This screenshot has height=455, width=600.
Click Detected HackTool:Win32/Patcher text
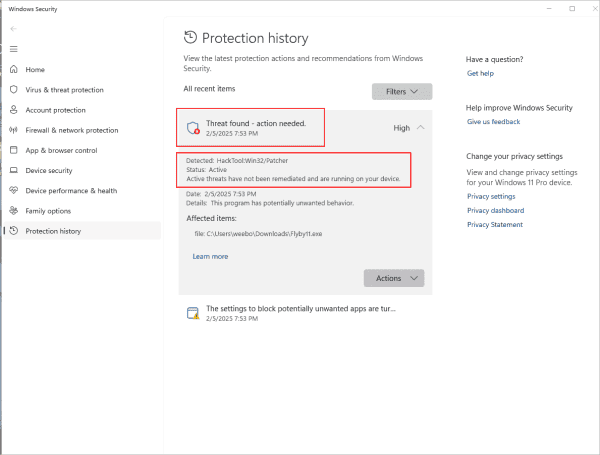click(237, 160)
